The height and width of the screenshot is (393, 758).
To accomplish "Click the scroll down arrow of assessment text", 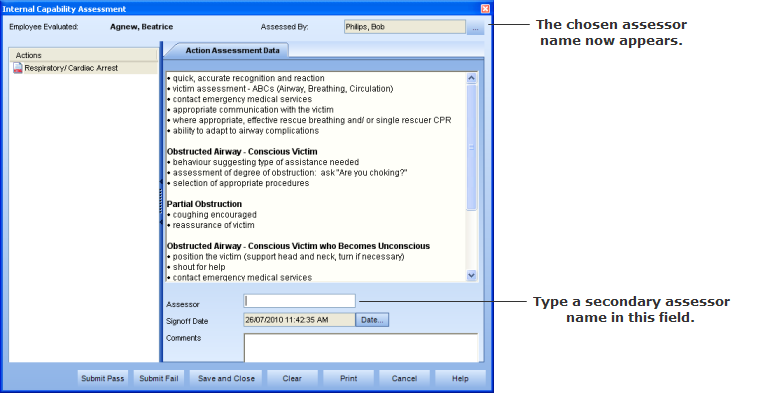I will click(x=471, y=276).
